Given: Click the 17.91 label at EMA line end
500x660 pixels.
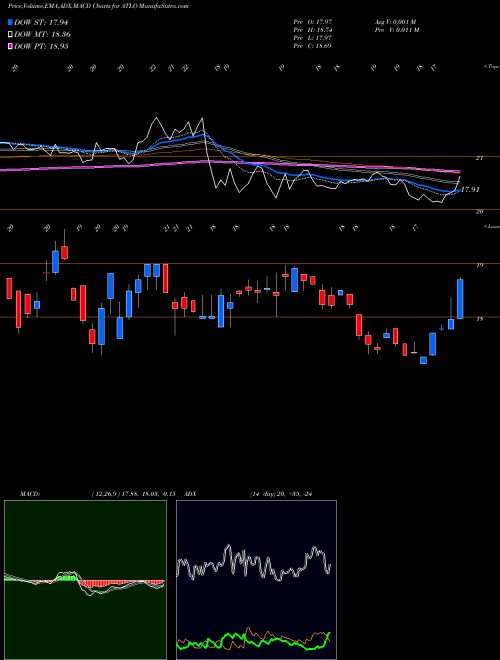Looking at the screenshot, I should tap(470, 190).
